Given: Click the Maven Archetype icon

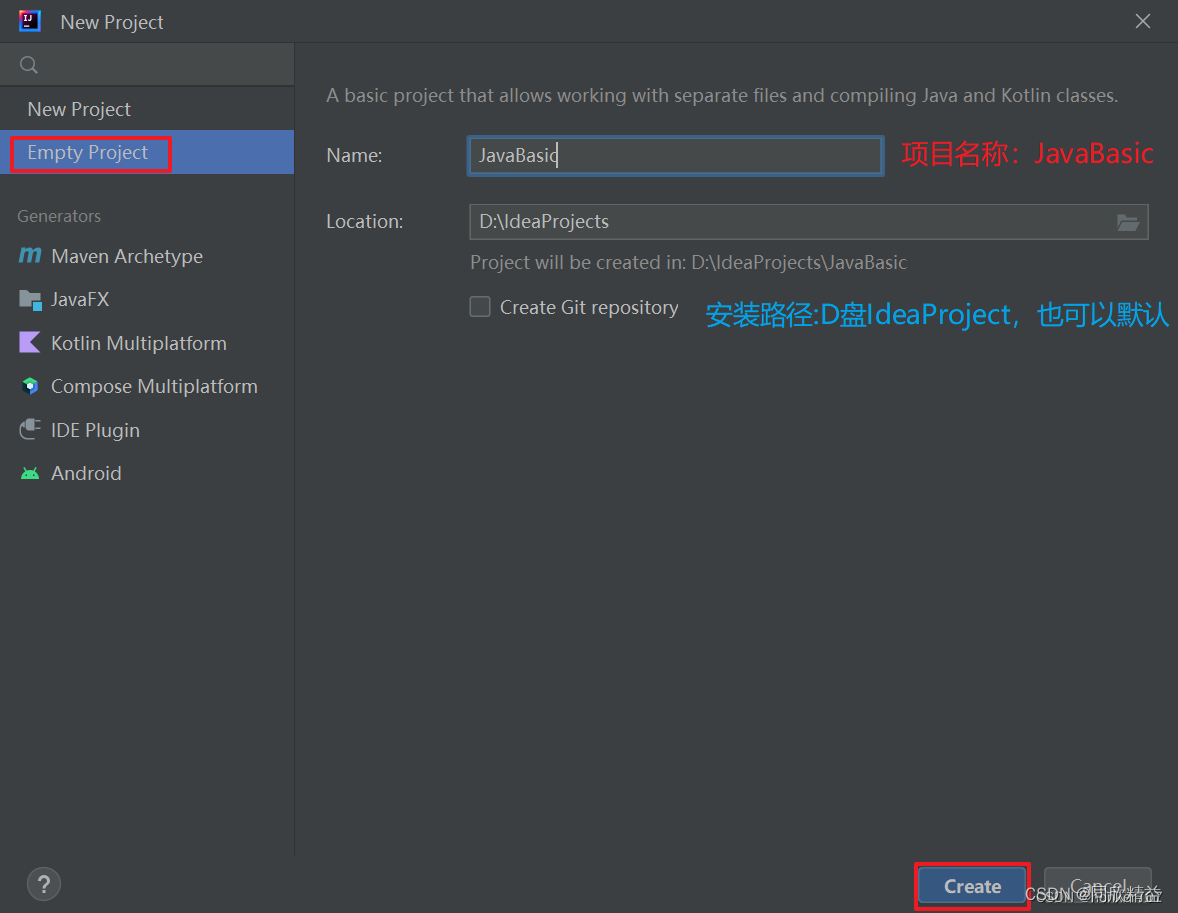Looking at the screenshot, I should (30, 255).
